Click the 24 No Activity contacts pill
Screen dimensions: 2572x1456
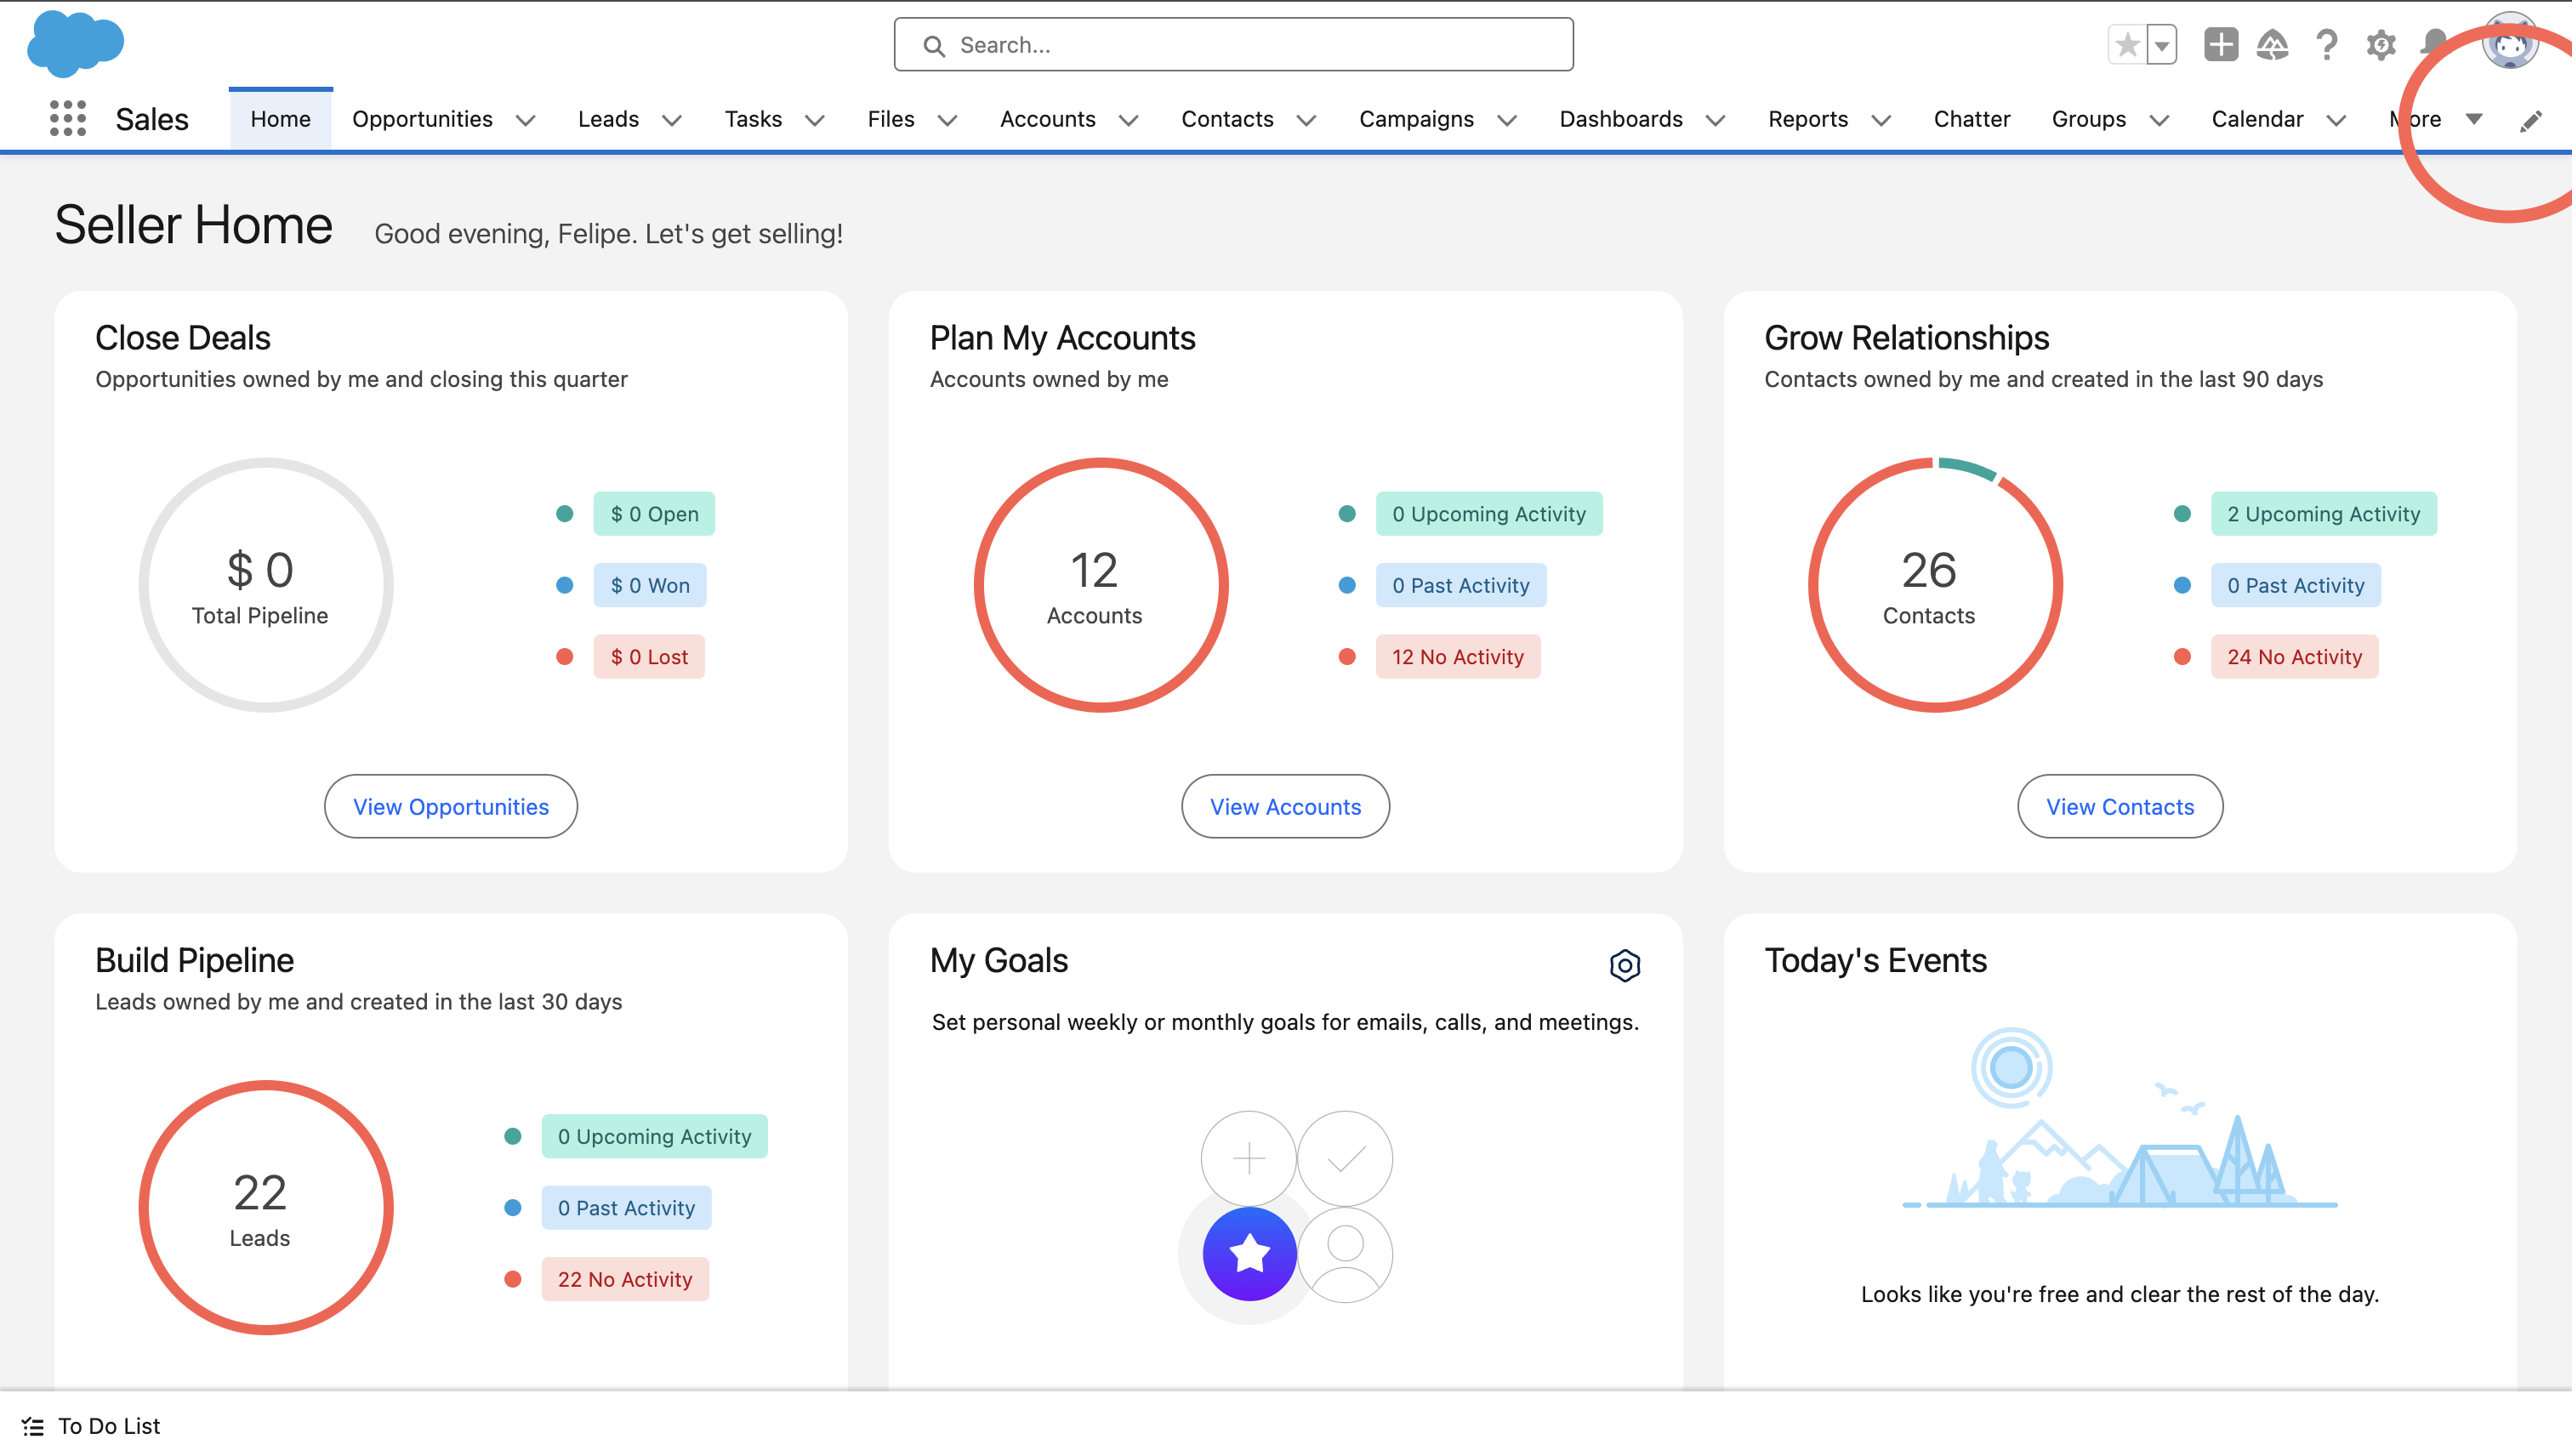point(2294,657)
